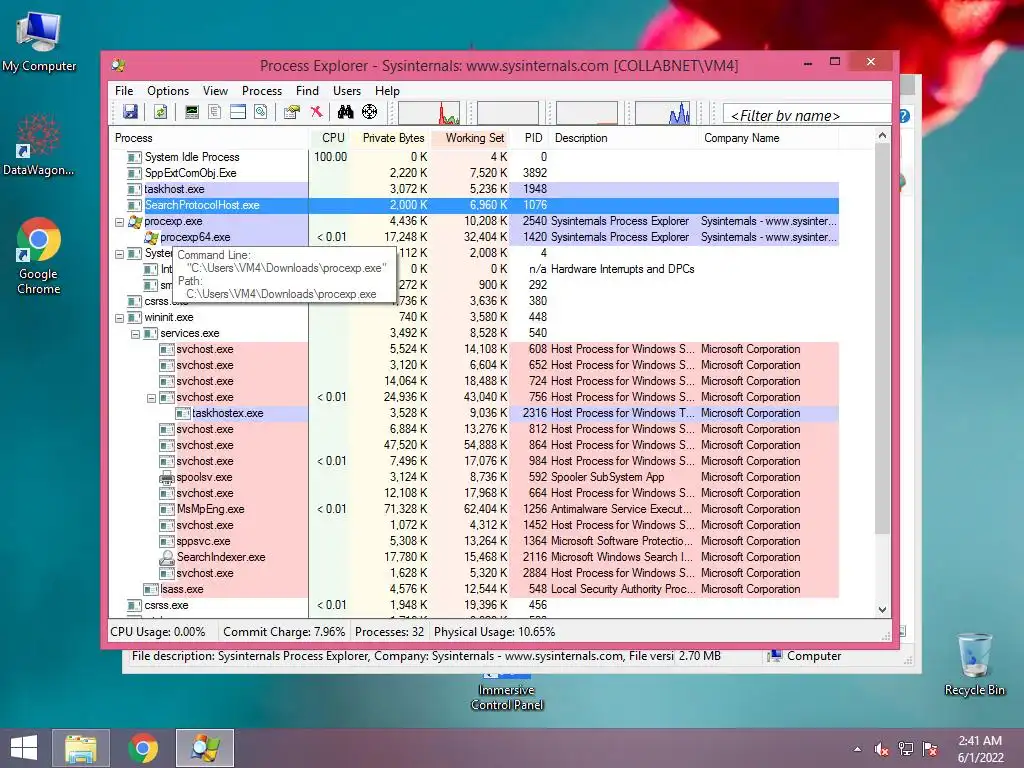The width and height of the screenshot is (1024, 768).
Task: Collapse the wininit.exe tree node
Action: click(120, 318)
